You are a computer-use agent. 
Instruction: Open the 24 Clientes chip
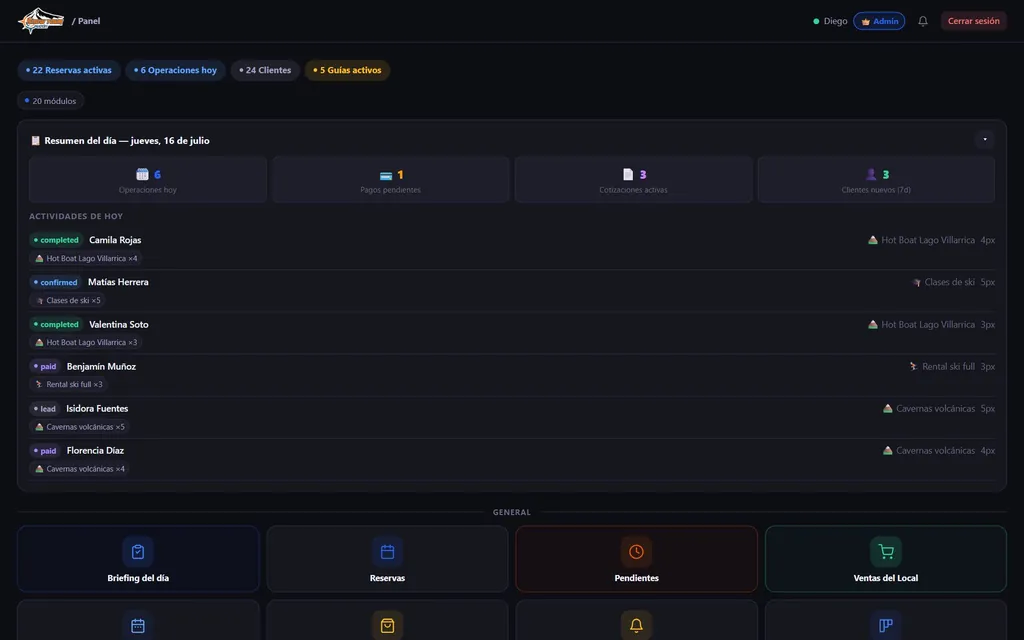coord(265,70)
